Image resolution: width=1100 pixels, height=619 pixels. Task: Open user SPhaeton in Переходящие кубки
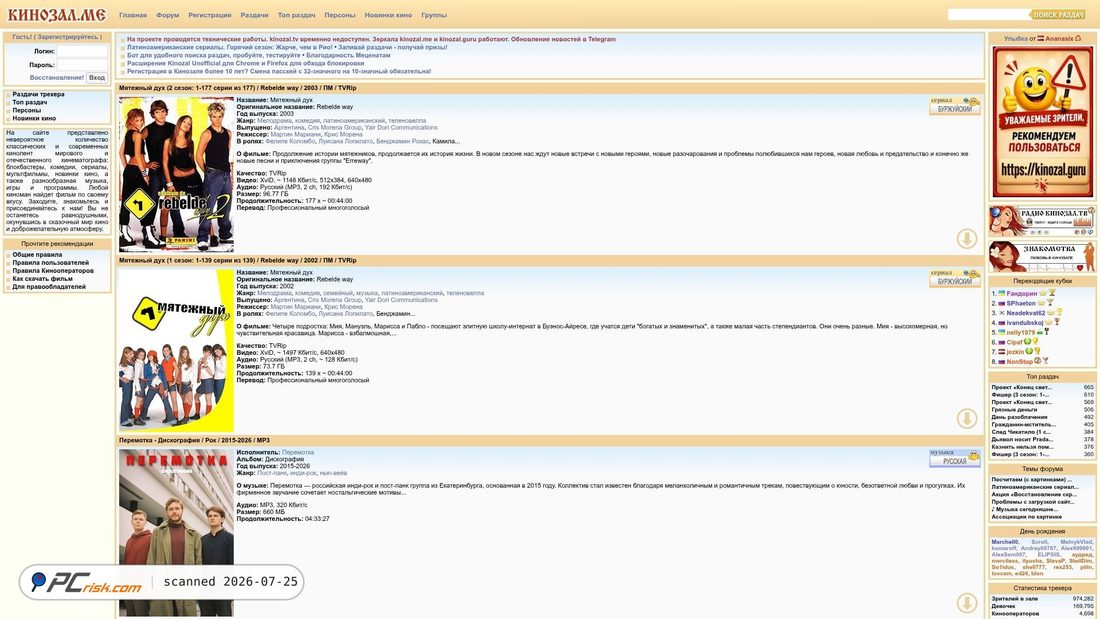click(x=1021, y=303)
